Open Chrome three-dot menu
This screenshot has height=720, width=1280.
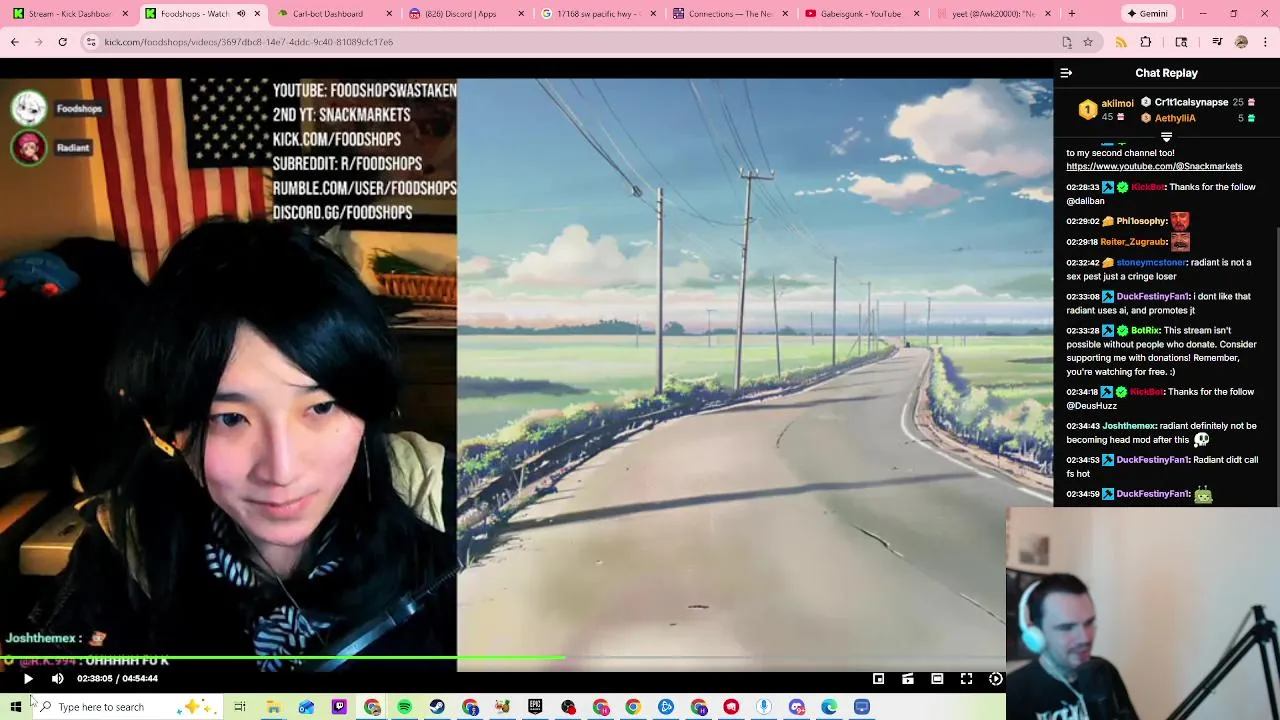[1266, 42]
